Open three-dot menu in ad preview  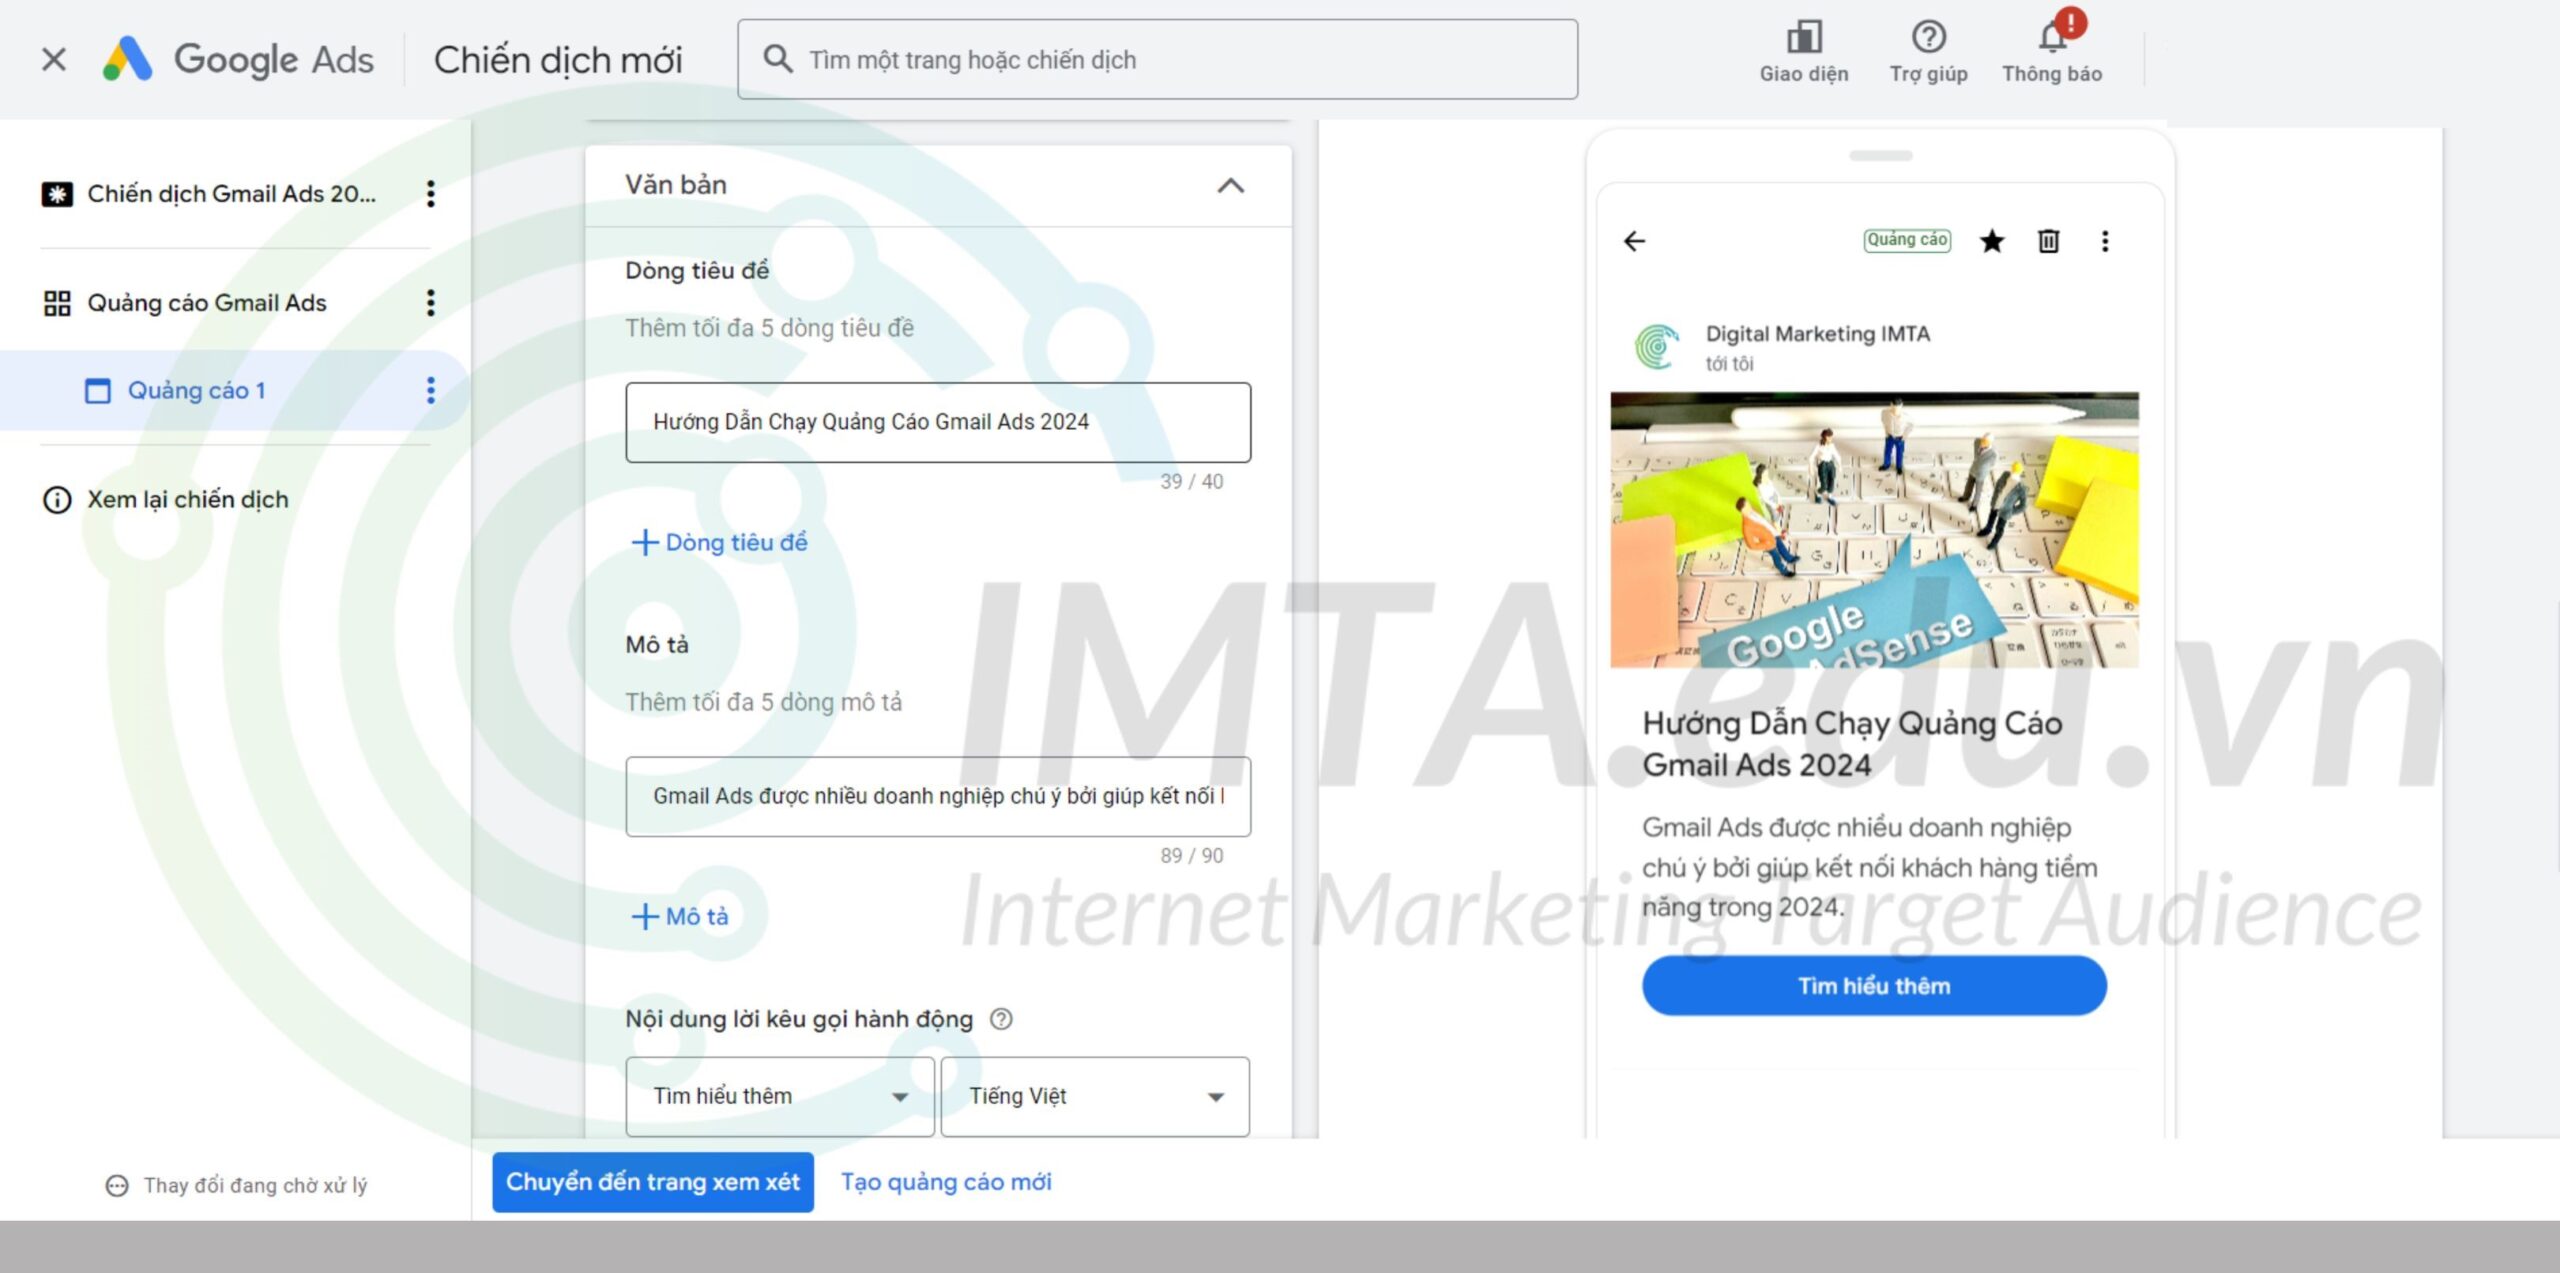[x=2105, y=241]
